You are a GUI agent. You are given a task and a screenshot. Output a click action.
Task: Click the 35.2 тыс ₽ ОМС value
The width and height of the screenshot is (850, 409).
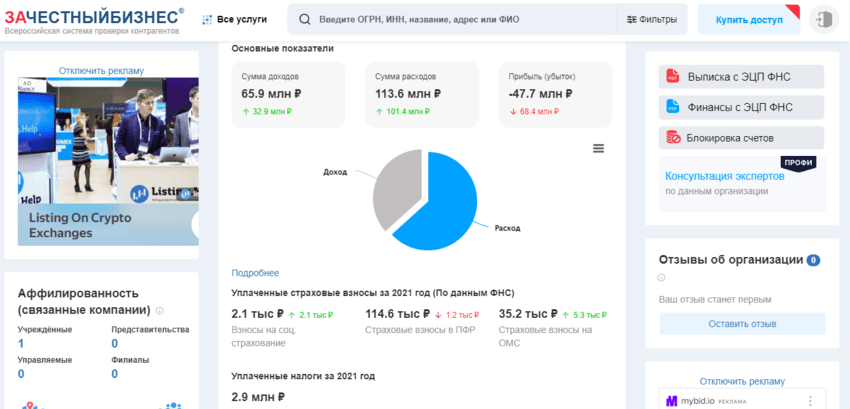pos(528,314)
